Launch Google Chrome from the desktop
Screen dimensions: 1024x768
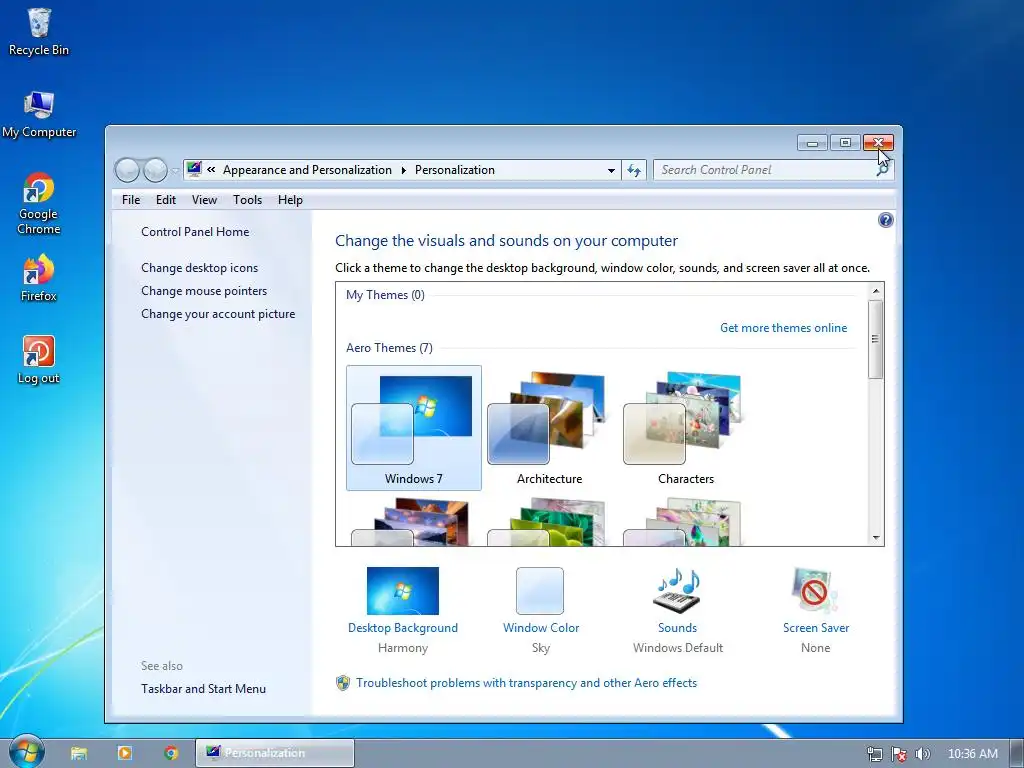(39, 203)
